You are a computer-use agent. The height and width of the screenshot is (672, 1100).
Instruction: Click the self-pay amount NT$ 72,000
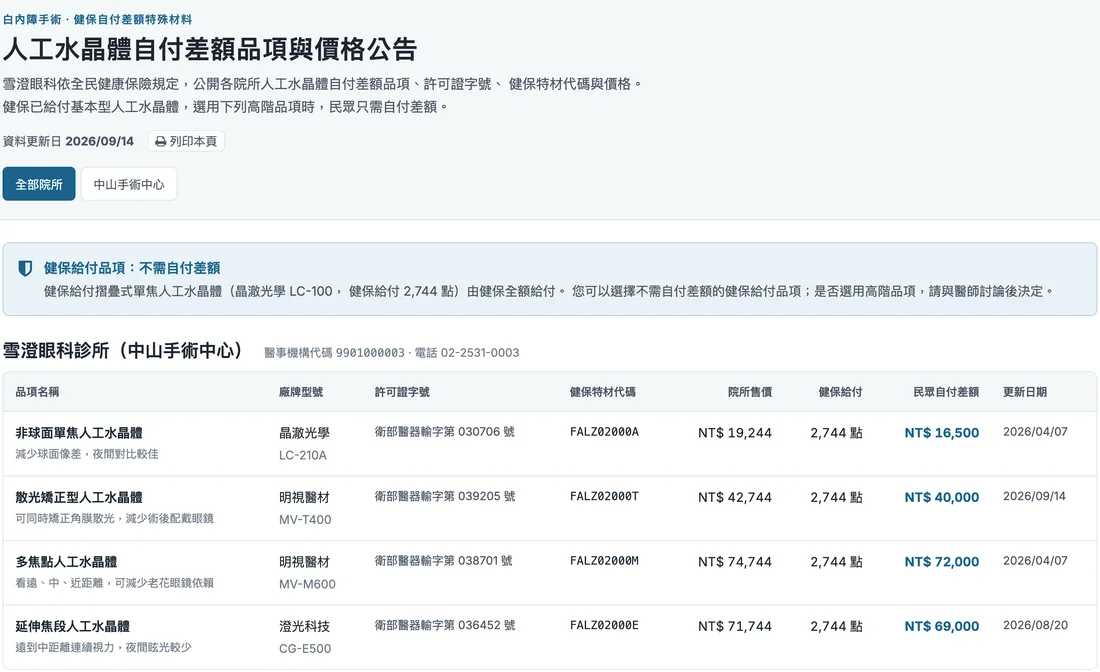pos(941,562)
